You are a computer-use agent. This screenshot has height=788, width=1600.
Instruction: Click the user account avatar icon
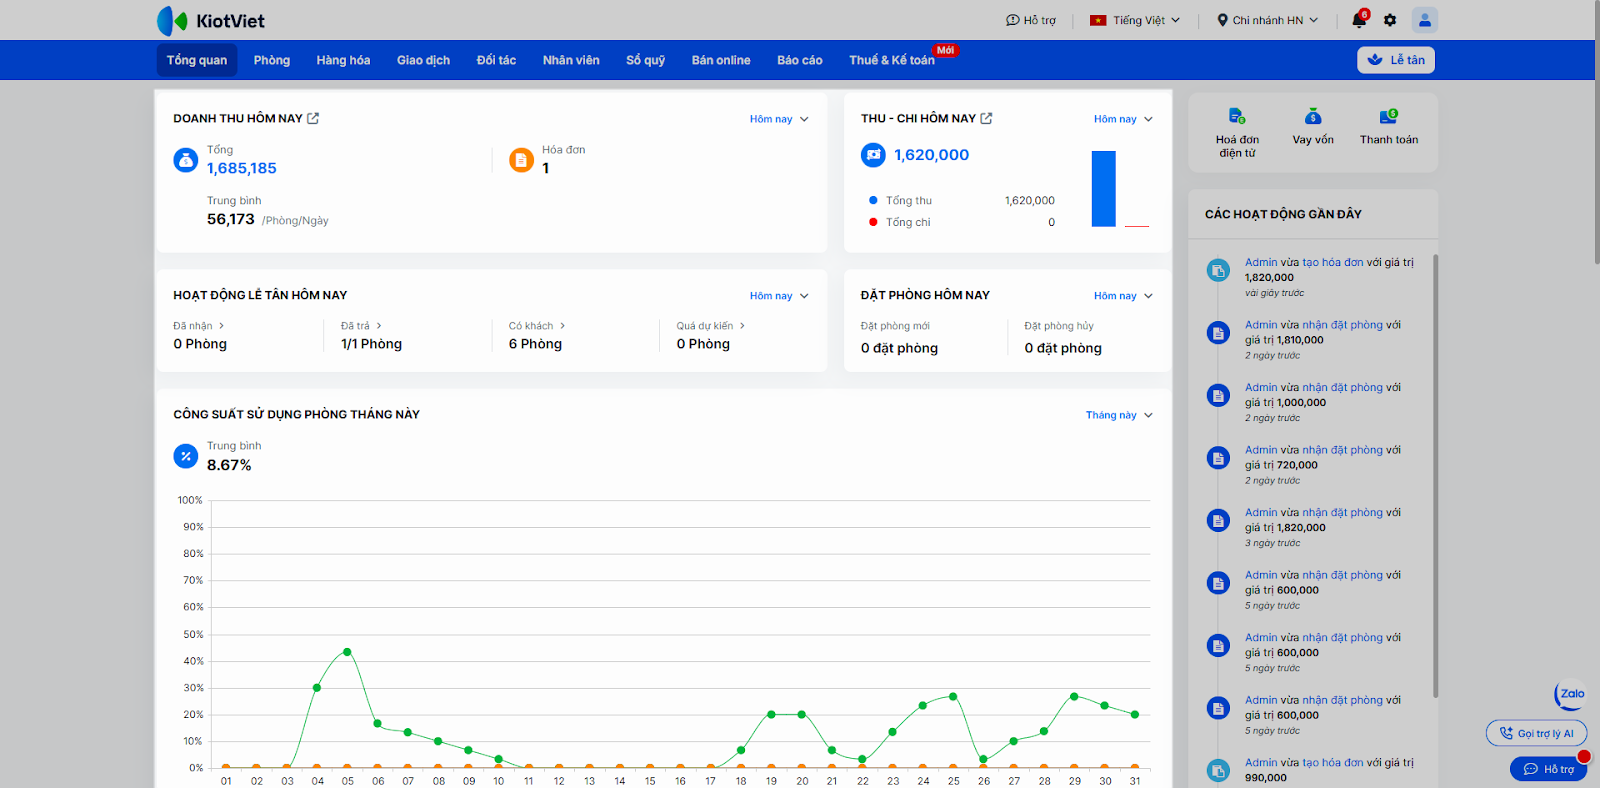pos(1424,20)
